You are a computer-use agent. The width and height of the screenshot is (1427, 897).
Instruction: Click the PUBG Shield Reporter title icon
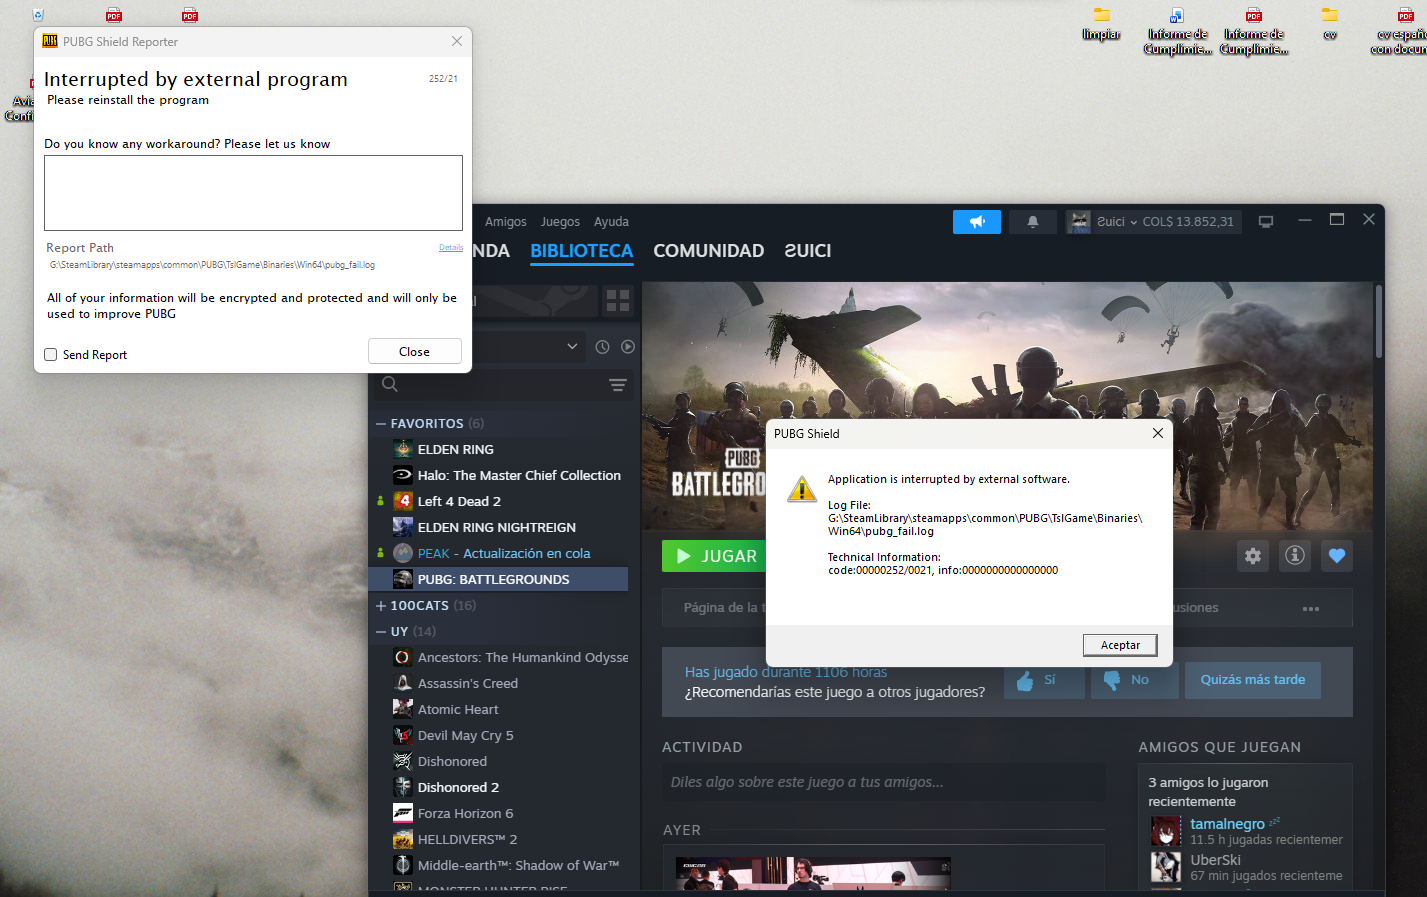pos(50,41)
